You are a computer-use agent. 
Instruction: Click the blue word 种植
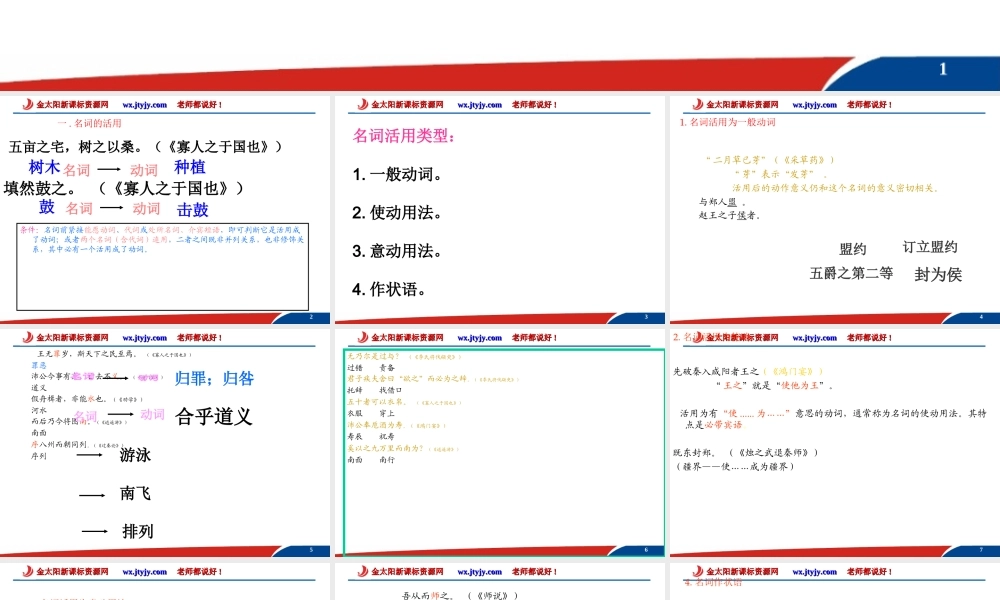click(x=190, y=167)
